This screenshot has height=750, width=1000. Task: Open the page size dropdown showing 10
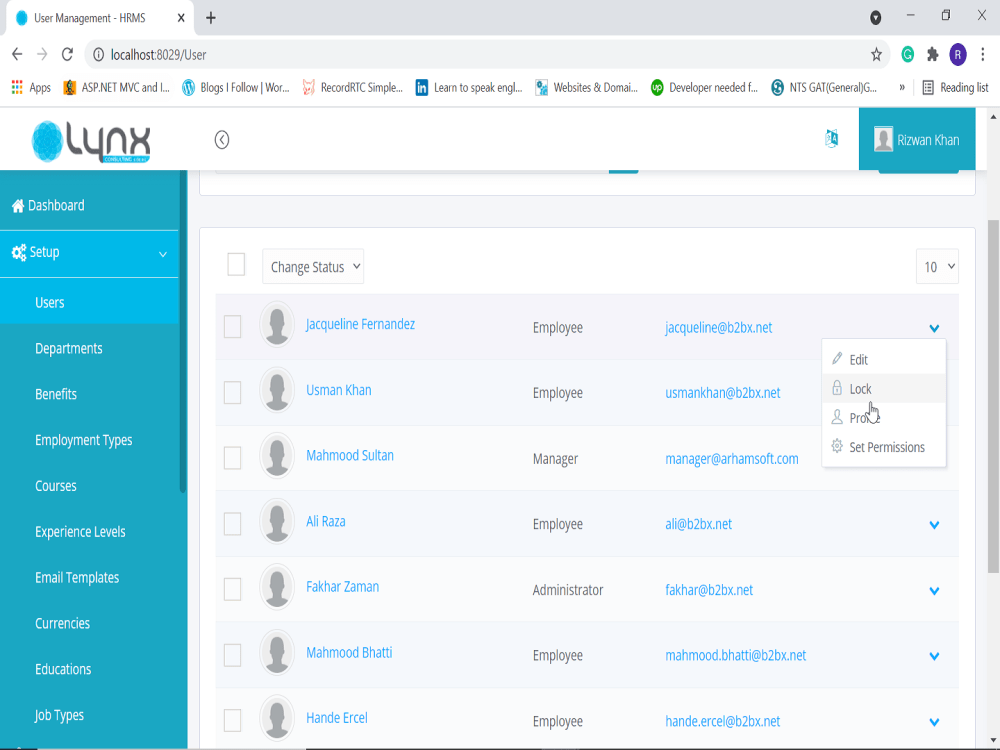click(937, 267)
